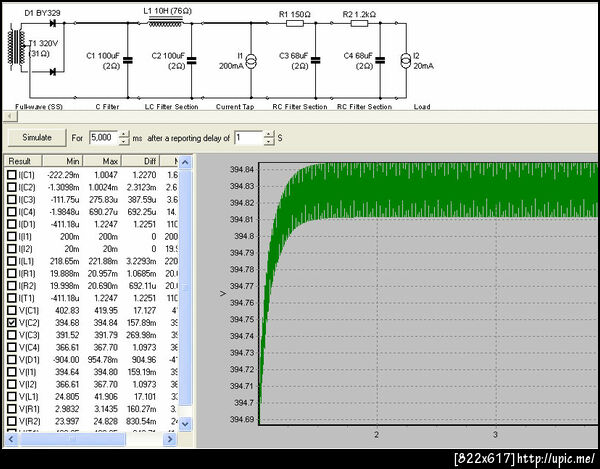600x469 pixels.
Task: Check the I(R1) result checkbox
Action: [12, 273]
